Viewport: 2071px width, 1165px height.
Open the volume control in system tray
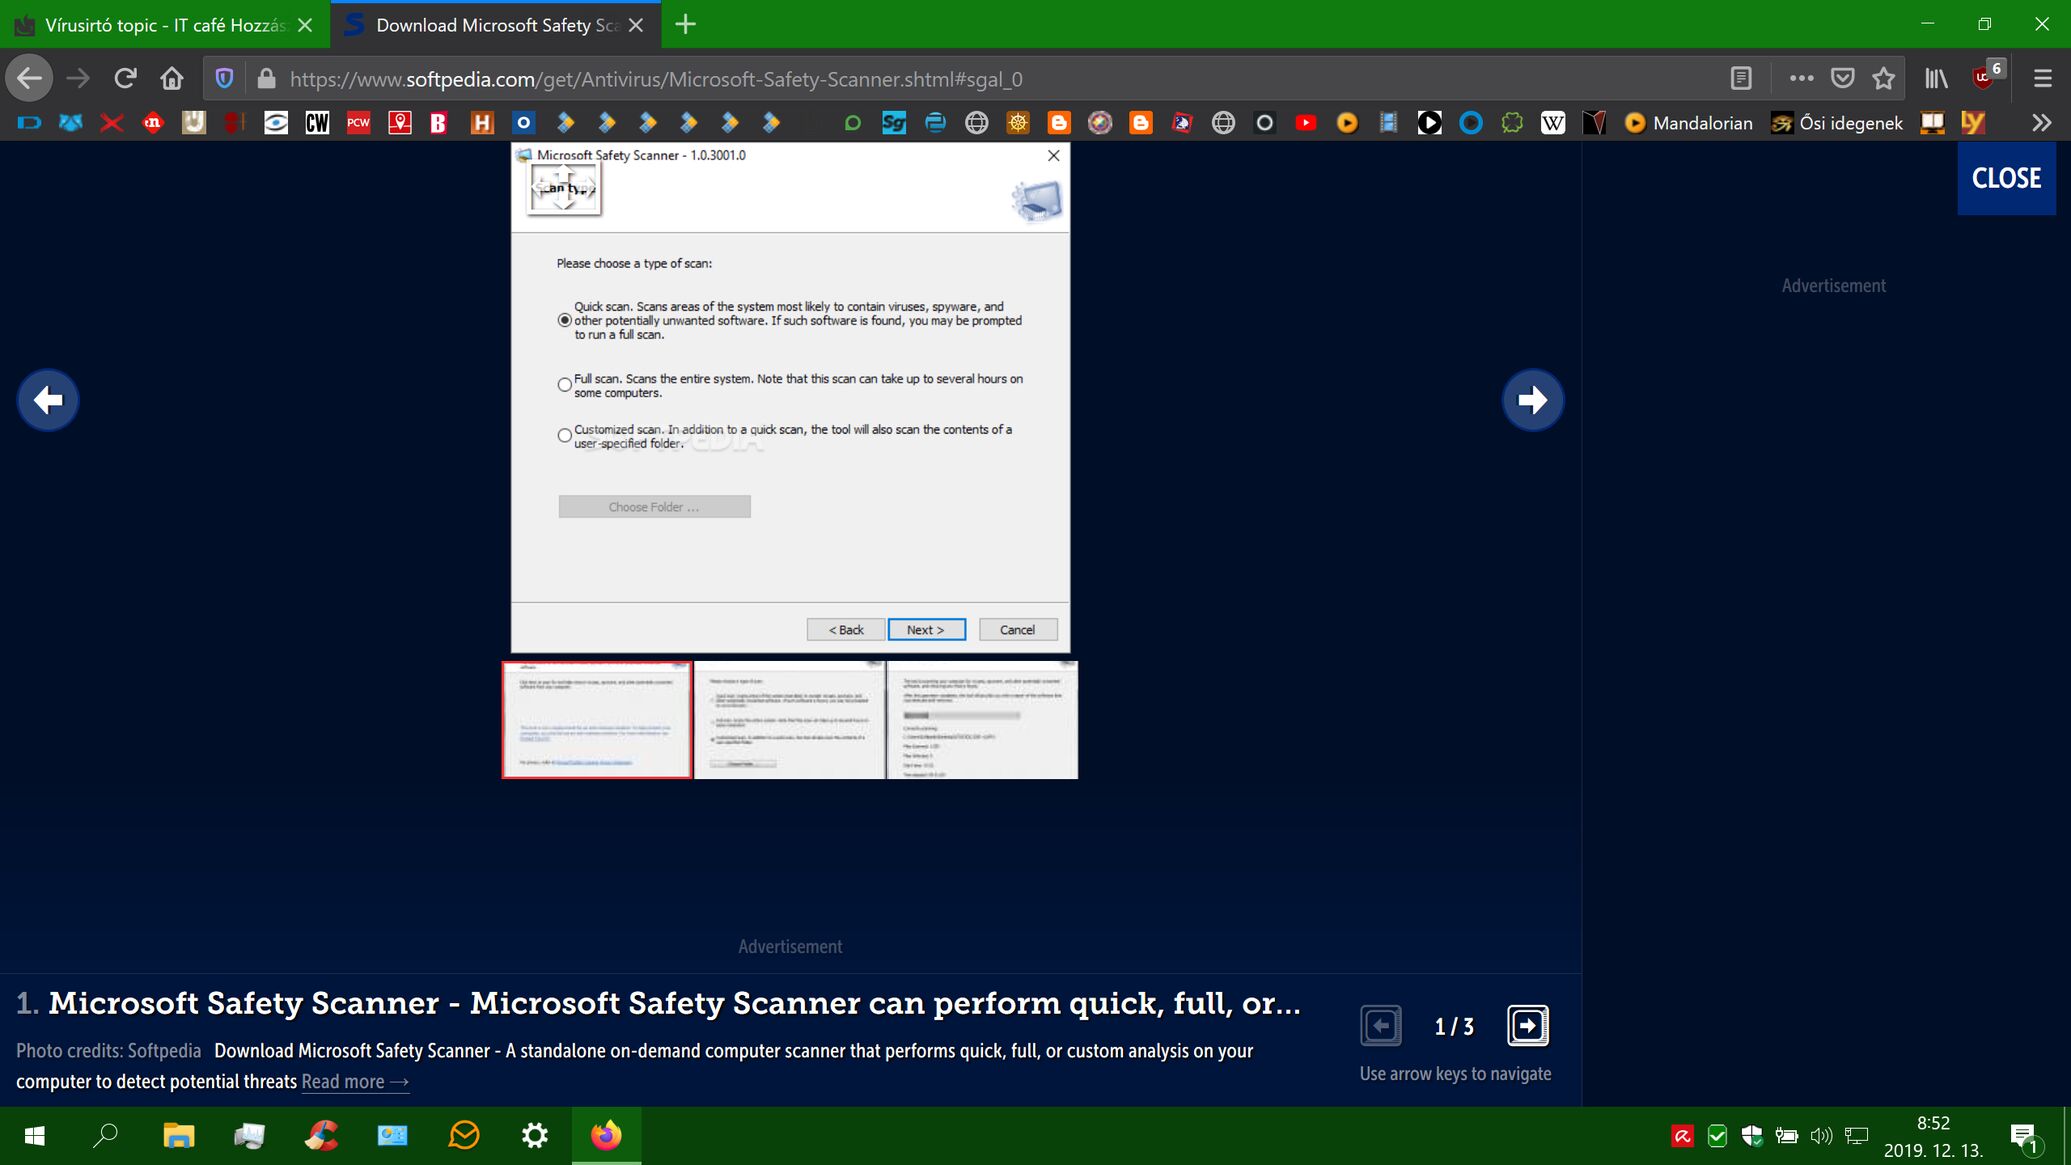tap(1821, 1135)
